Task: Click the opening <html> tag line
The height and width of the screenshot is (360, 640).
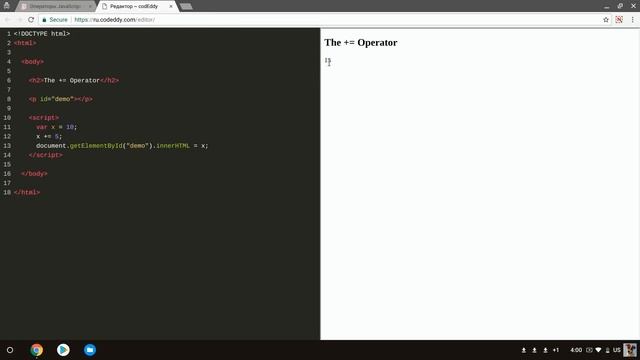Action: (25, 43)
